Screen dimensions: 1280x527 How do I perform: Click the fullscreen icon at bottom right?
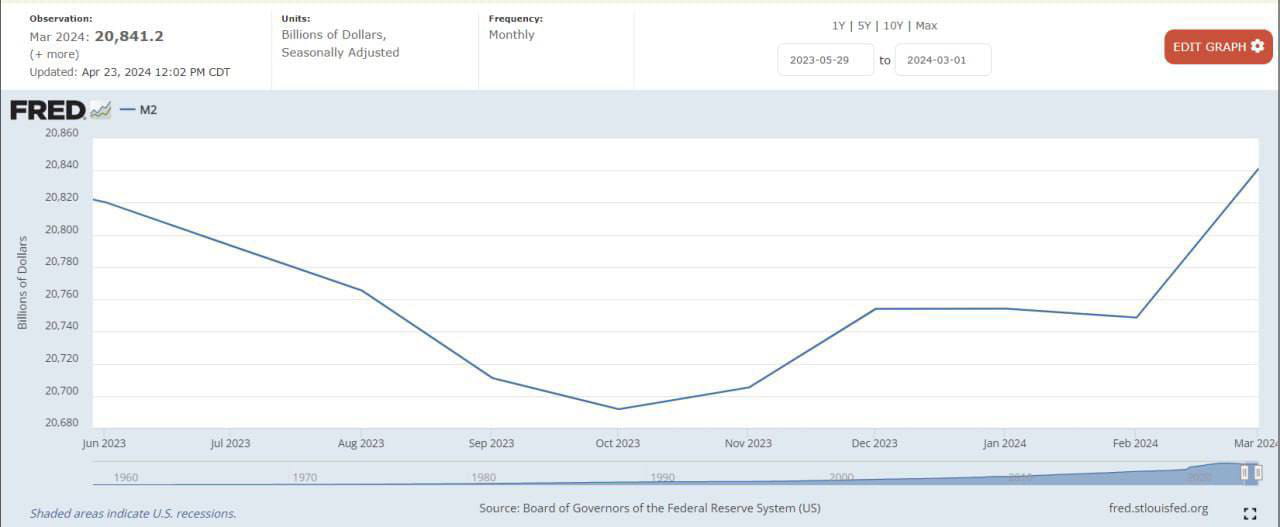pyautogui.click(x=1249, y=514)
